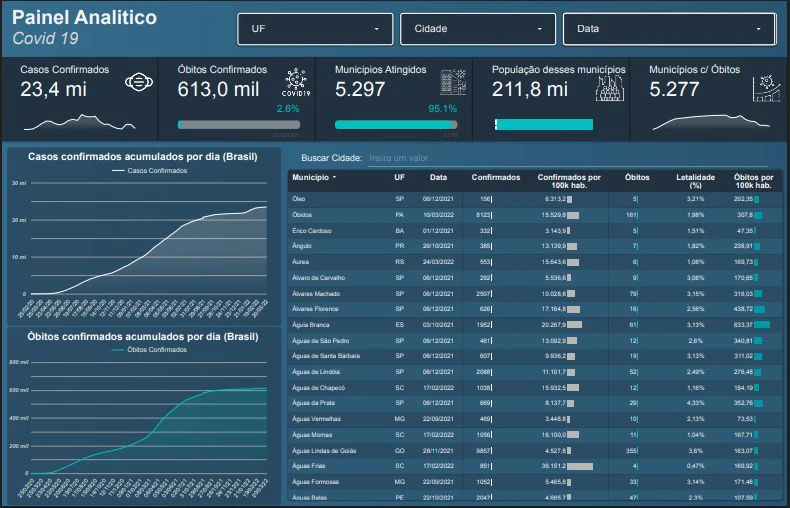The width and height of the screenshot is (790, 508).
Task: Open the UF dropdown filter
Action: point(315,29)
